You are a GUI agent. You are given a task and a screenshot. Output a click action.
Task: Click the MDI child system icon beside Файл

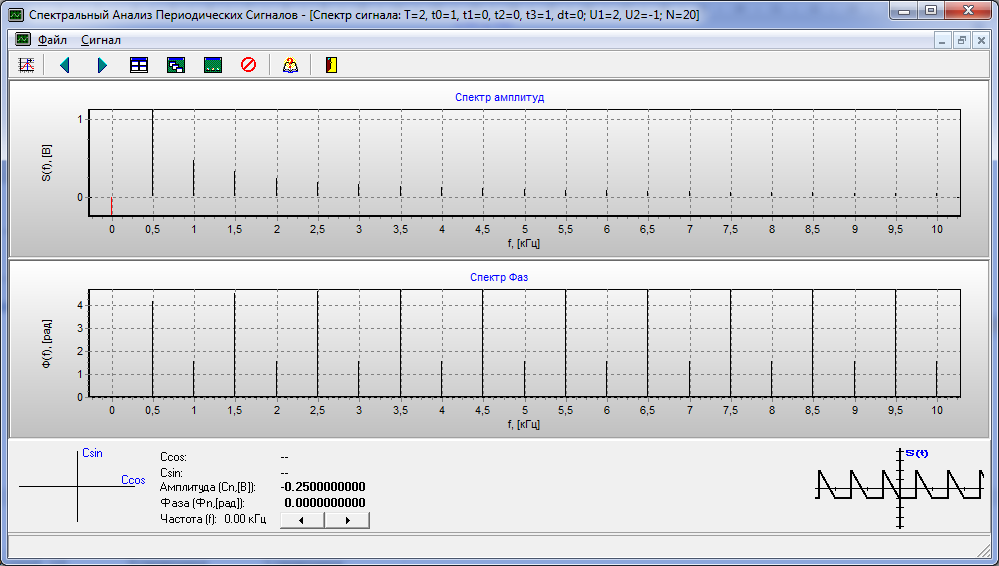click(x=22, y=40)
